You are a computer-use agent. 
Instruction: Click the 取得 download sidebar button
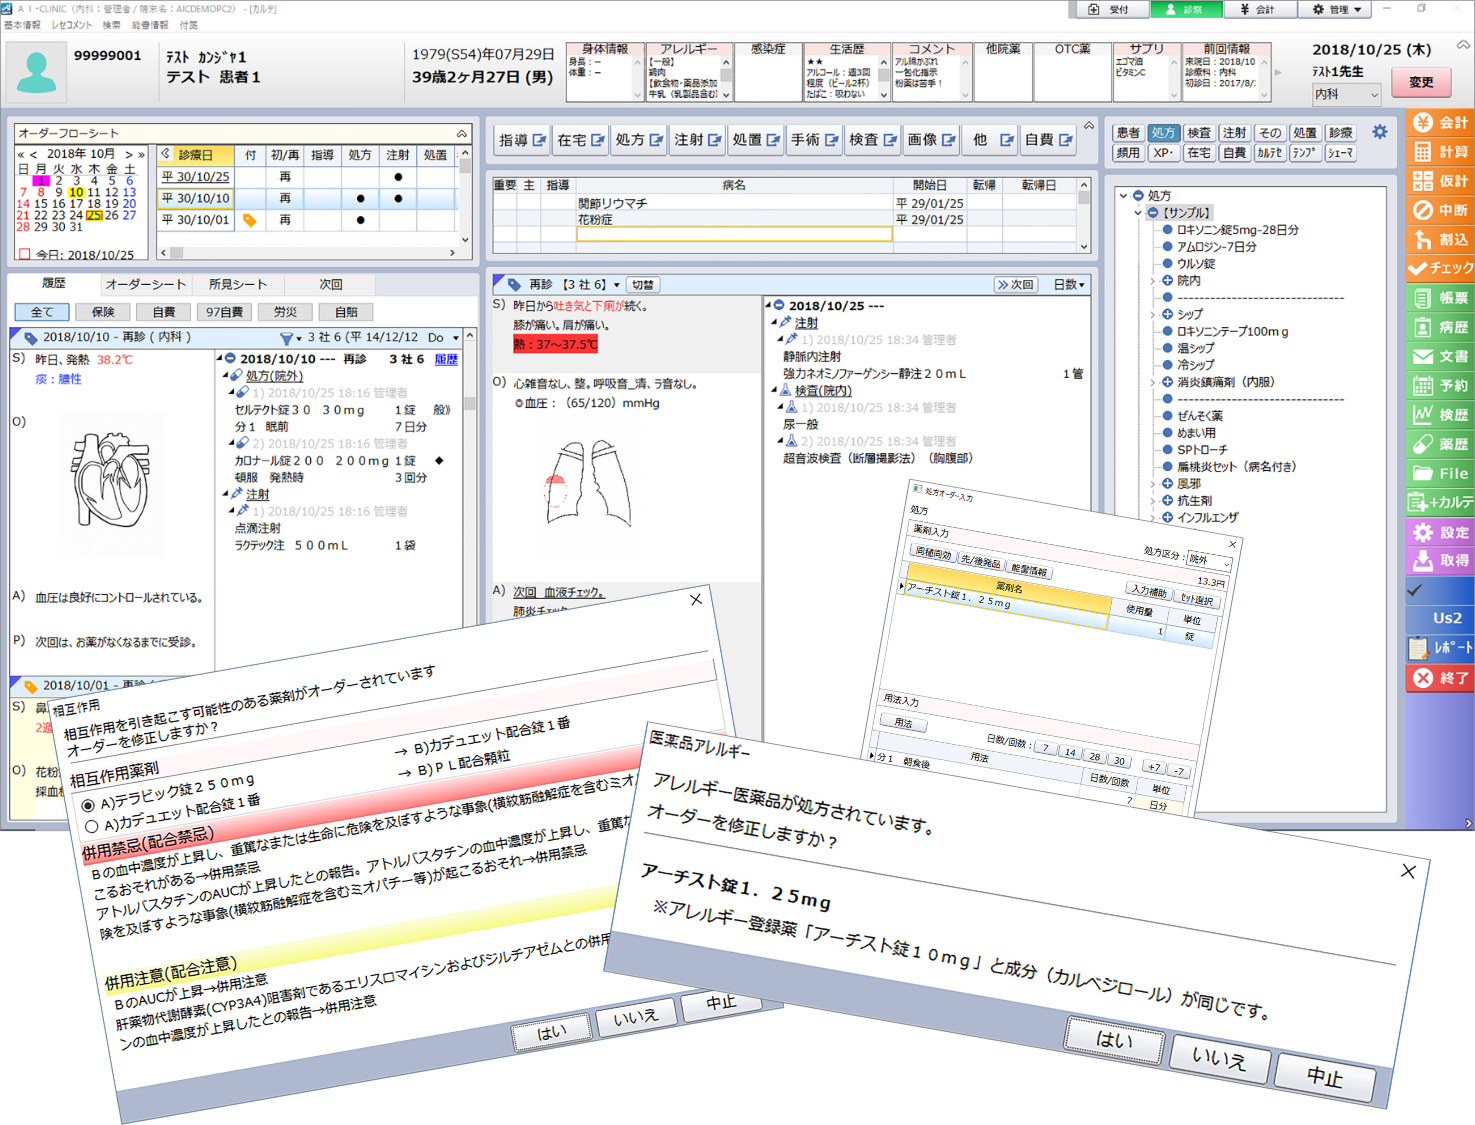[x=1440, y=561]
